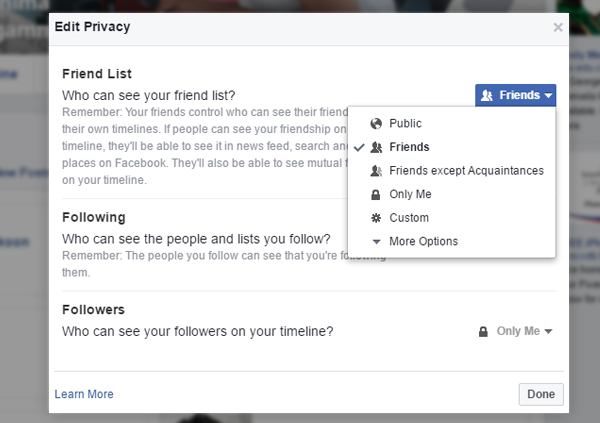Click the people icon on blue Friends button

[x=487, y=95]
